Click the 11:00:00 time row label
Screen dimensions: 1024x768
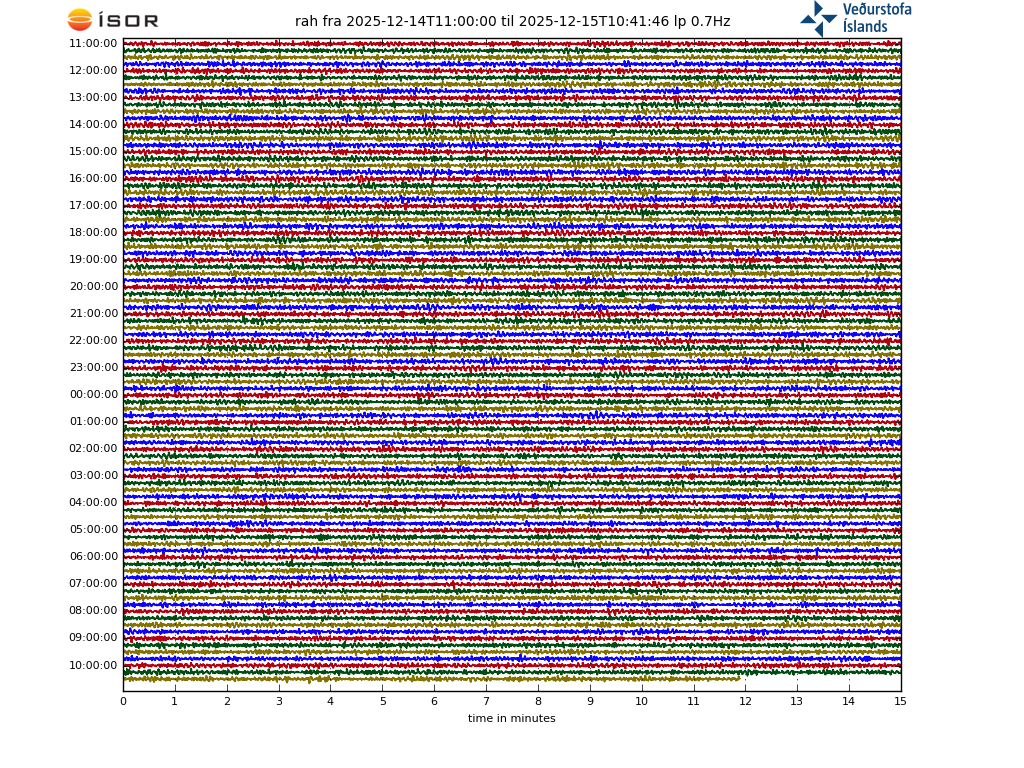click(x=93, y=44)
